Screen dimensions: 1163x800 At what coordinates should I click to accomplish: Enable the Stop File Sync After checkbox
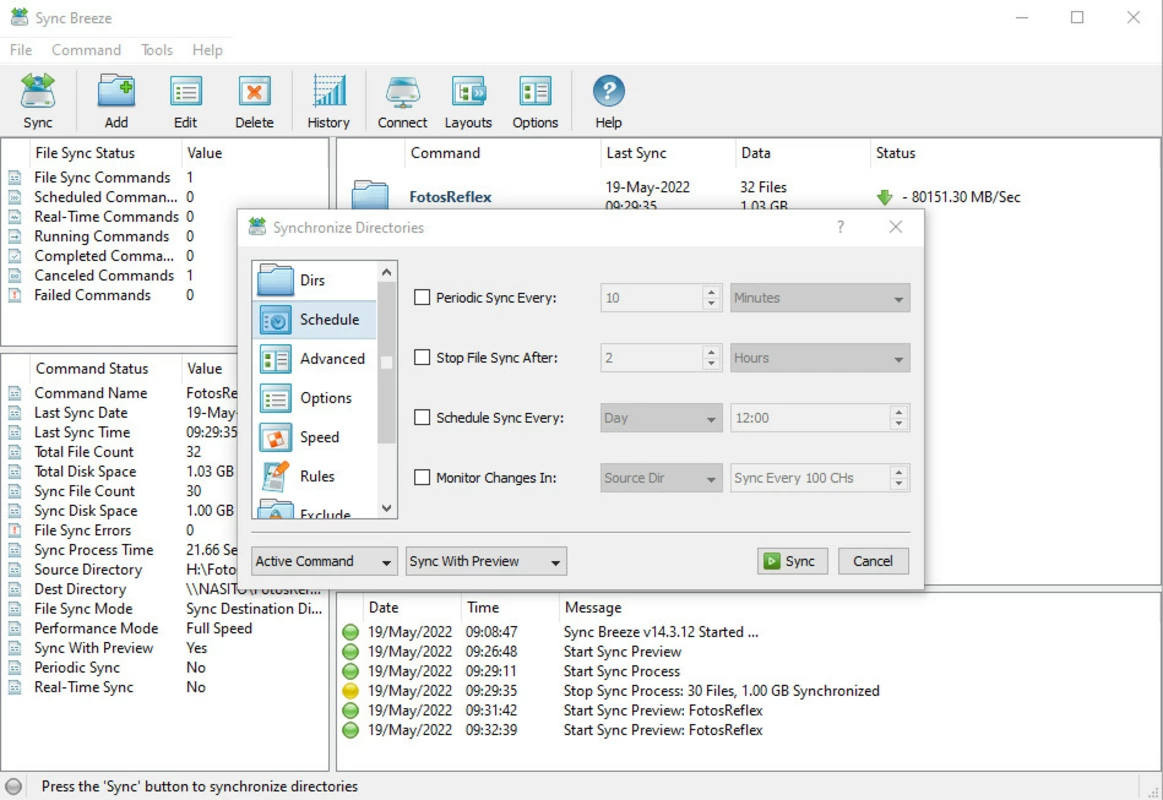(x=422, y=357)
